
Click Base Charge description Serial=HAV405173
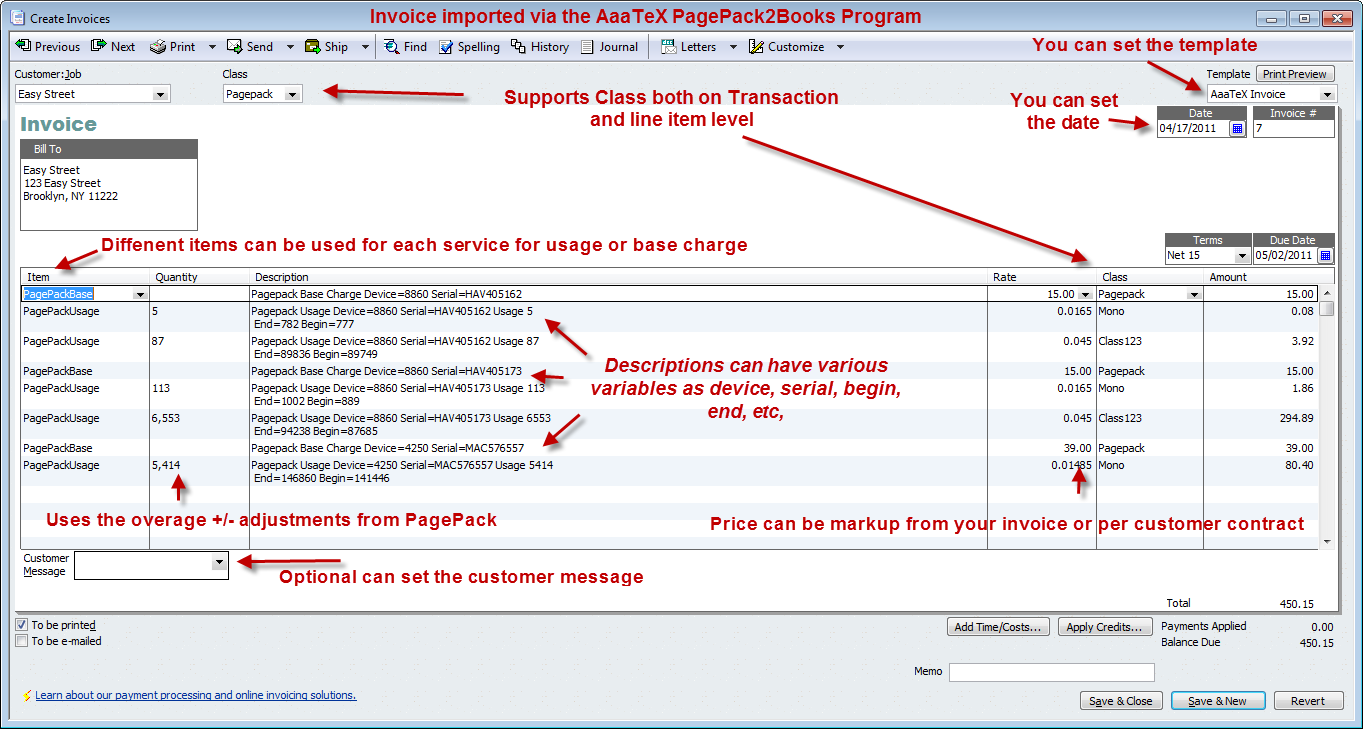click(x=618, y=371)
